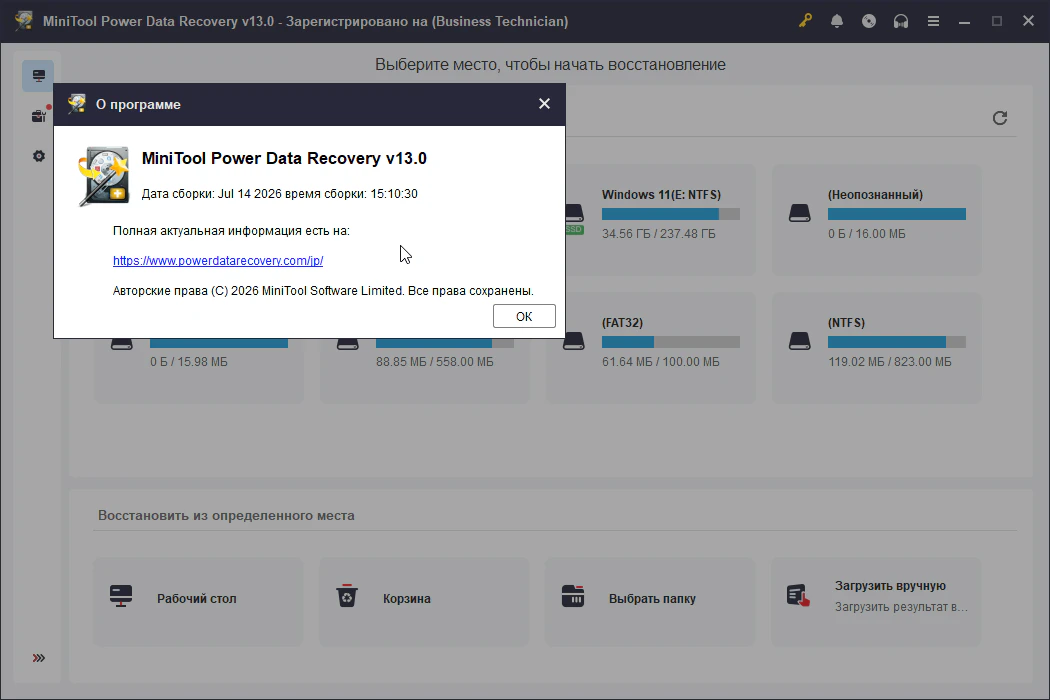
Task: Select the Windows 11 (E: NTFS) drive
Action: [660, 219]
